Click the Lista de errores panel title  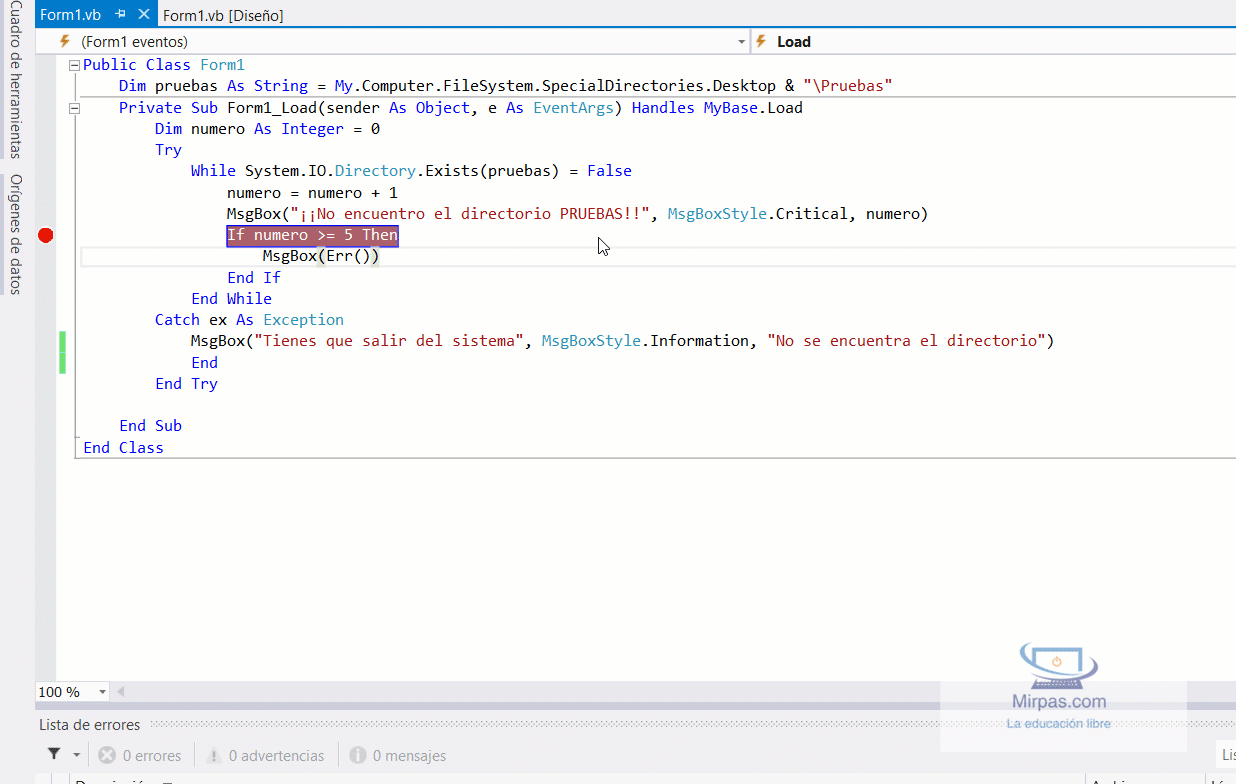pos(90,725)
